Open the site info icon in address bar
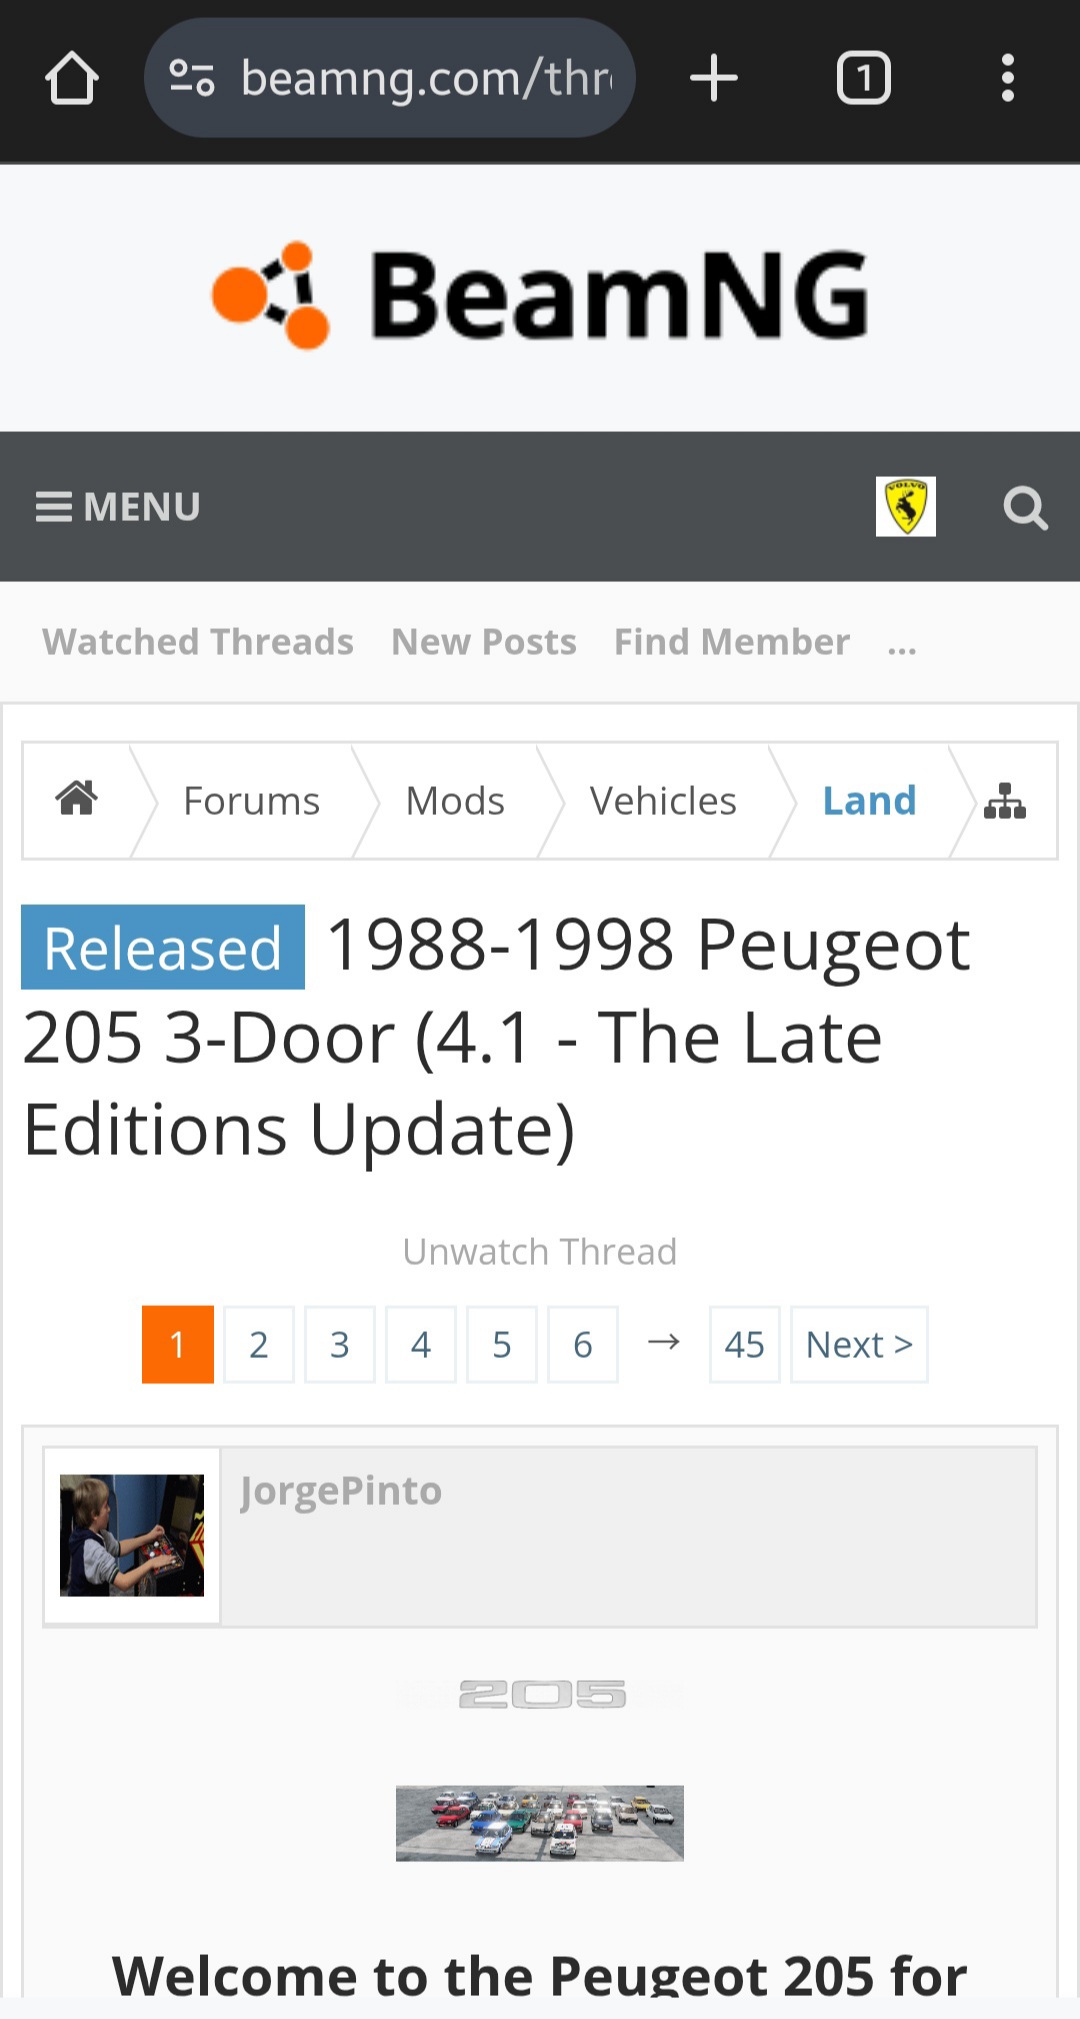1080x2019 pixels. (x=192, y=78)
